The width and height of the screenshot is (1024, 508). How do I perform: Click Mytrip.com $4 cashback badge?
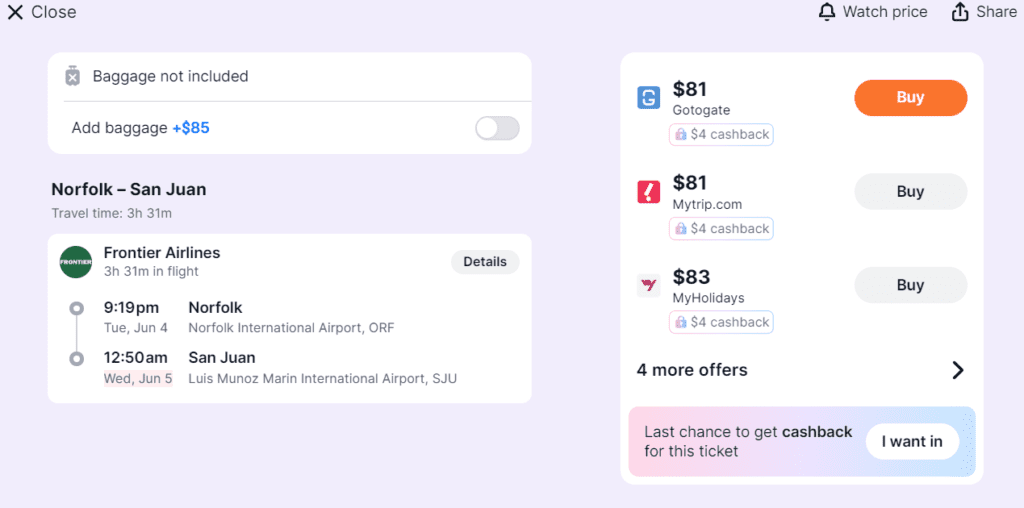pos(721,229)
